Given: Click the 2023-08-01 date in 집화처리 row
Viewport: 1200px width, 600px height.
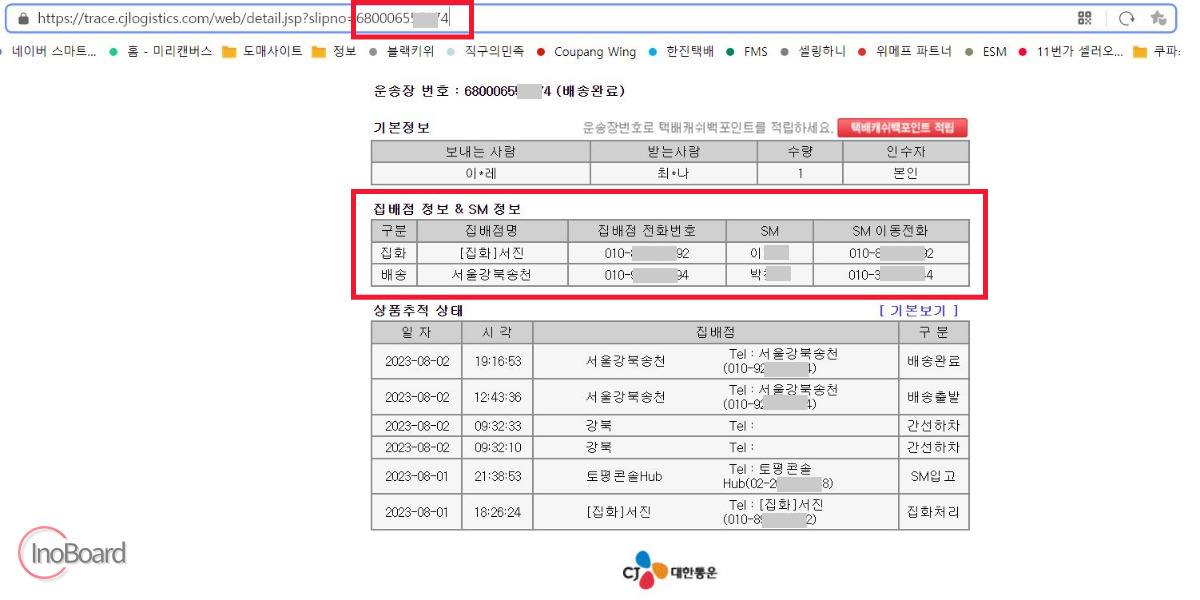Looking at the screenshot, I should (417, 513).
